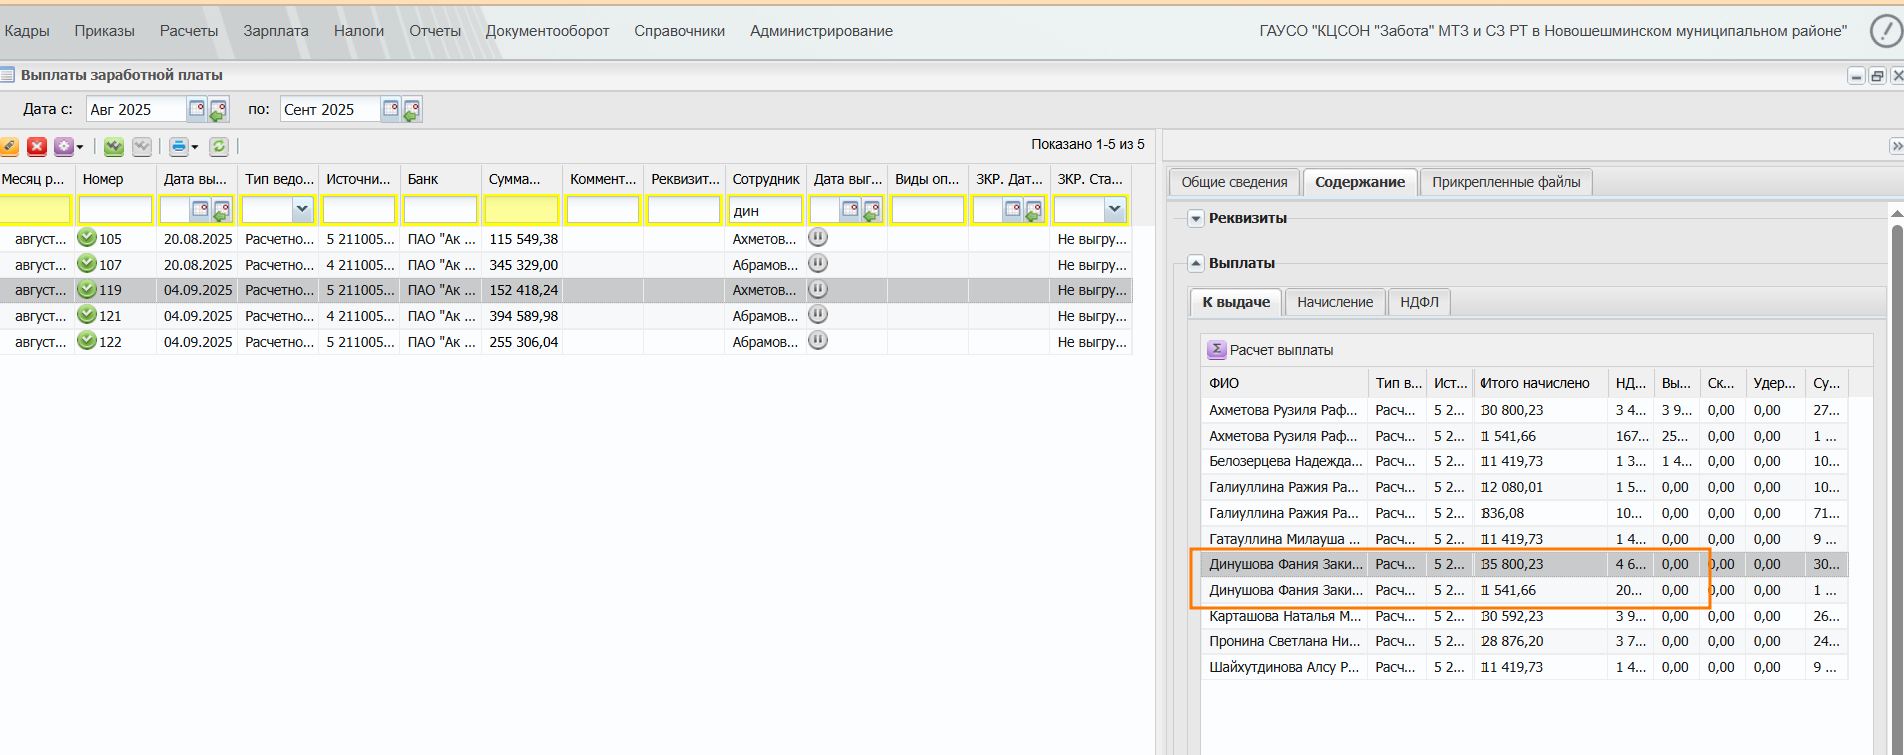1904x755 pixels.
Task: Collapse right panel with double-arrow button
Action: pyautogui.click(x=1896, y=146)
